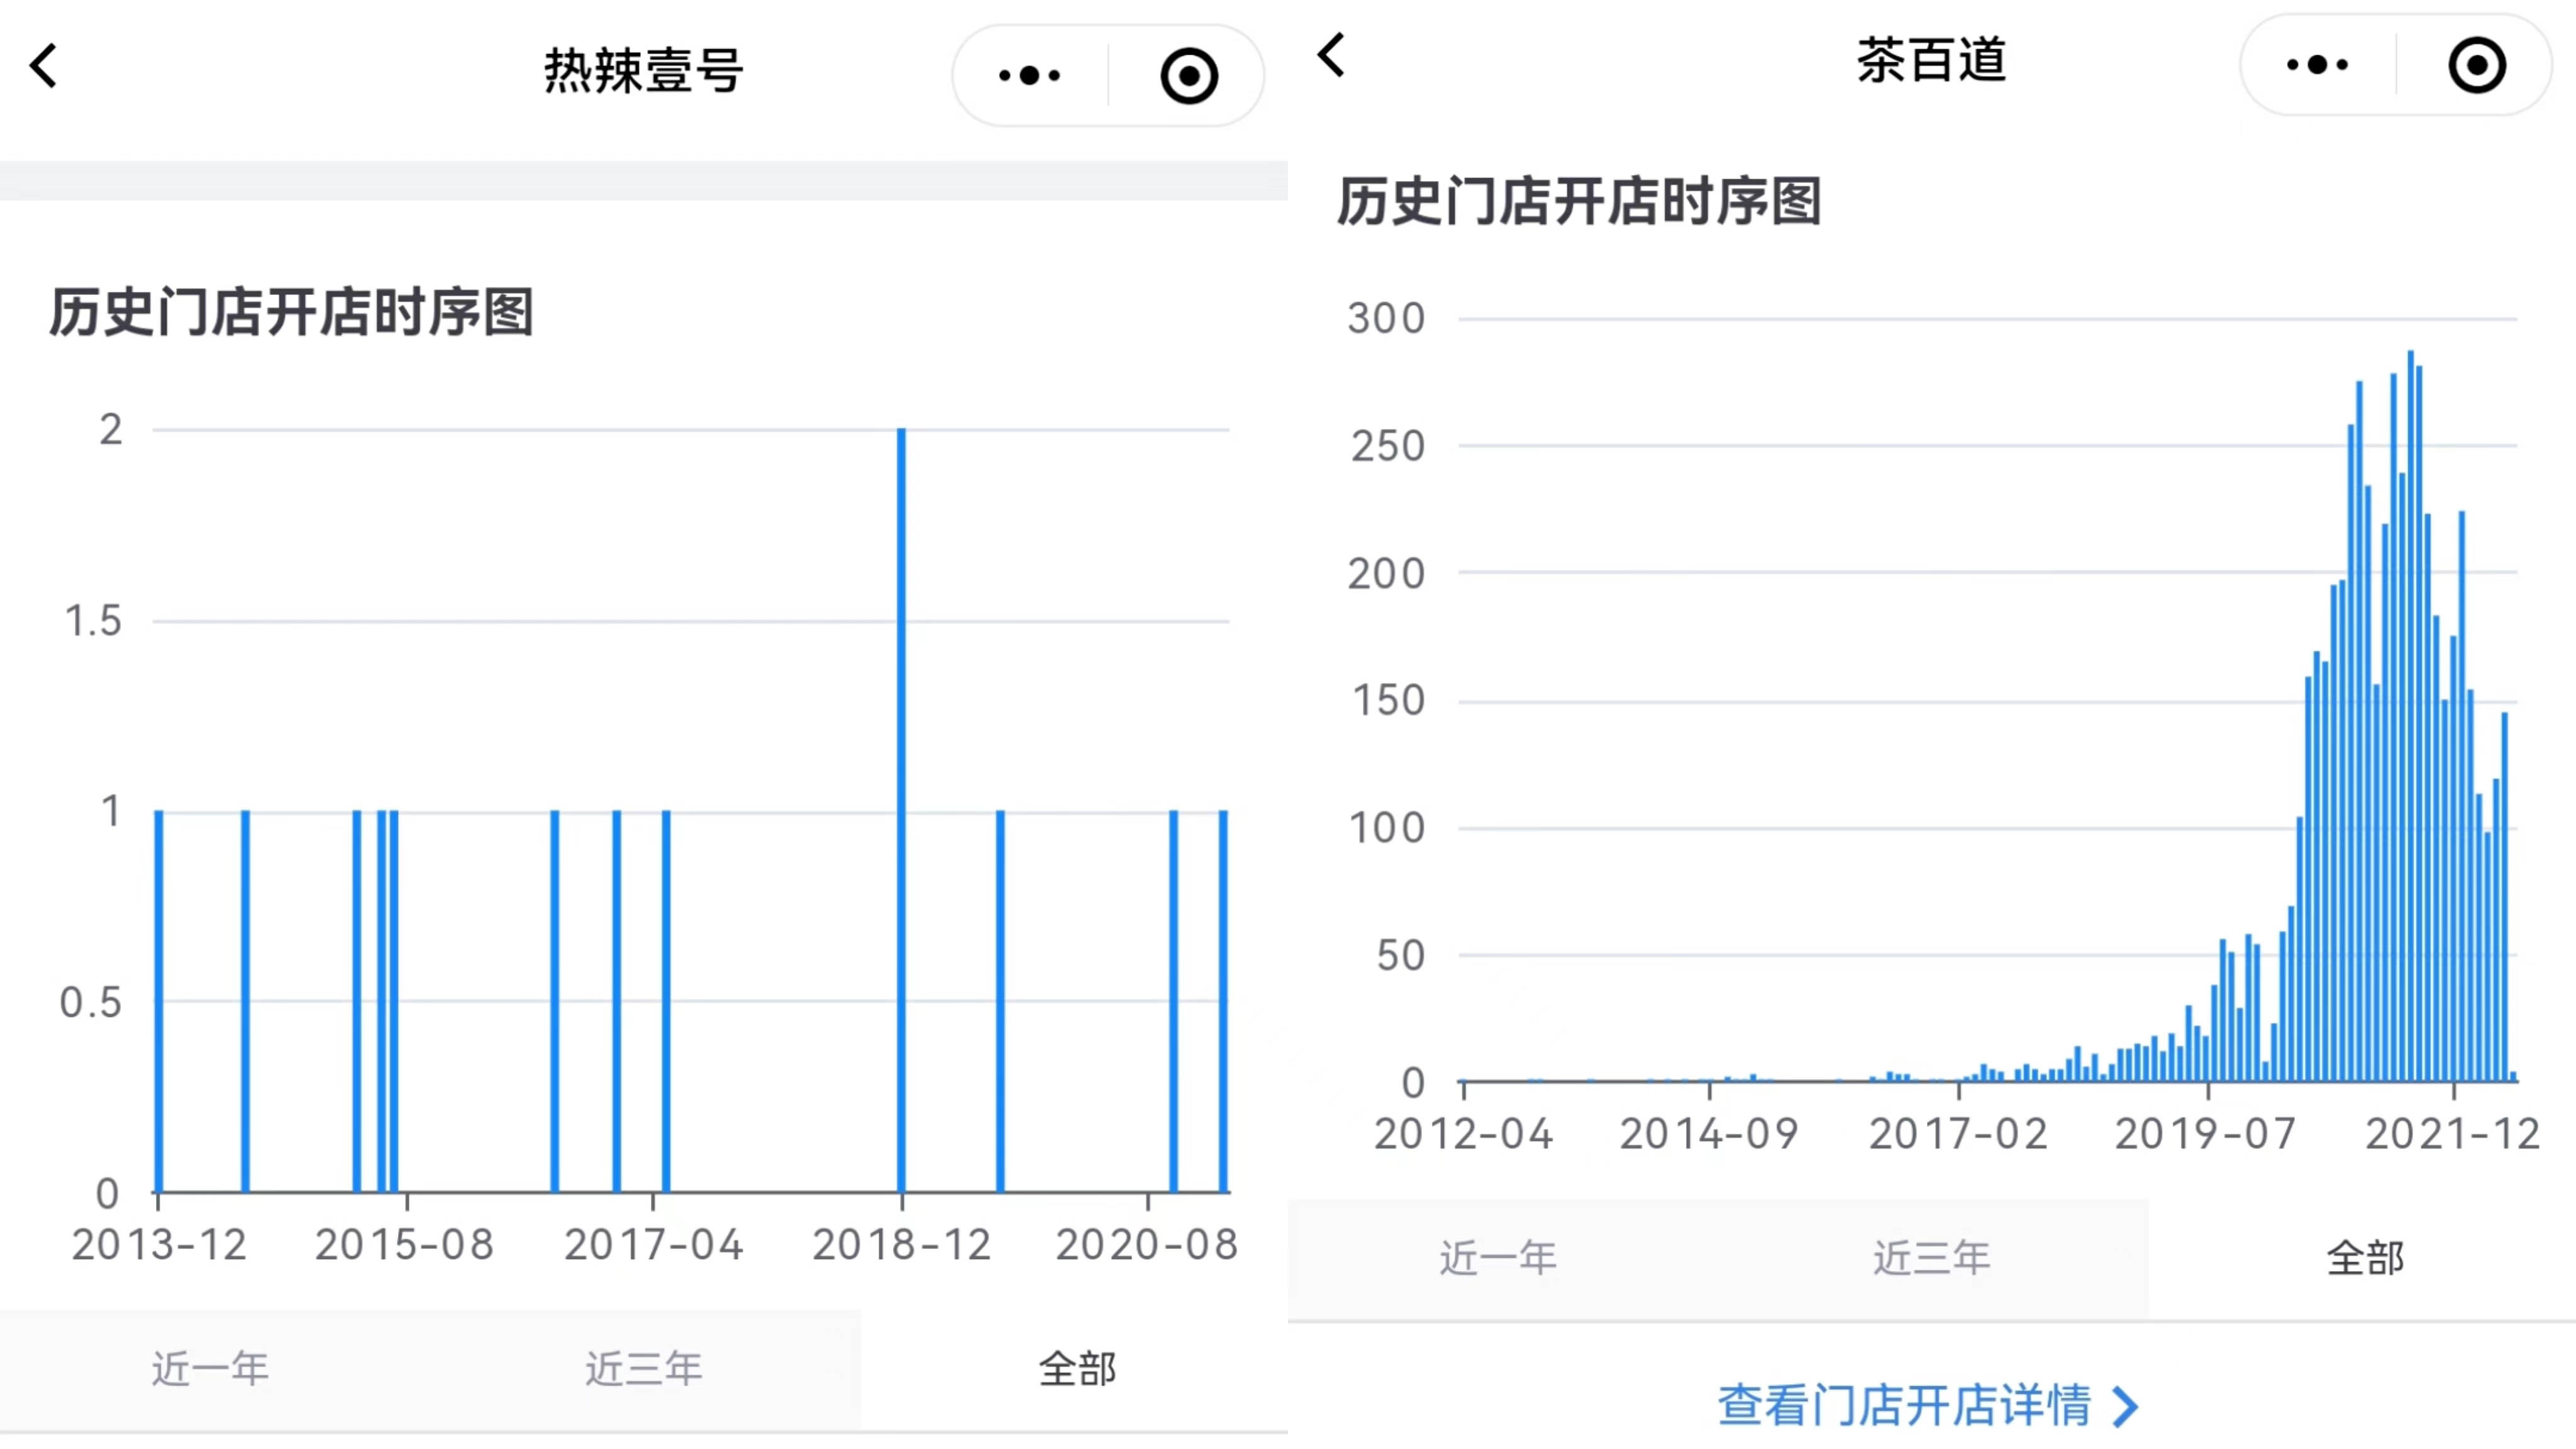Screen dimensions: 2576x1449
Task: Open 查看门店开店详情 link
Action: tap(1927, 1406)
